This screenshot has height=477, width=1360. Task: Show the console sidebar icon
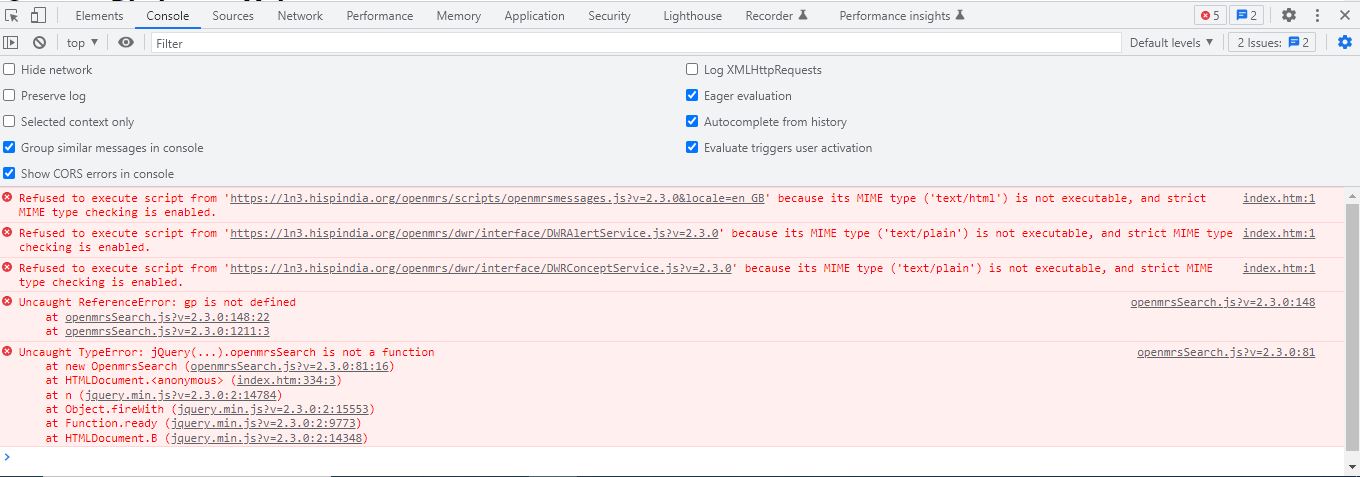click(x=11, y=43)
